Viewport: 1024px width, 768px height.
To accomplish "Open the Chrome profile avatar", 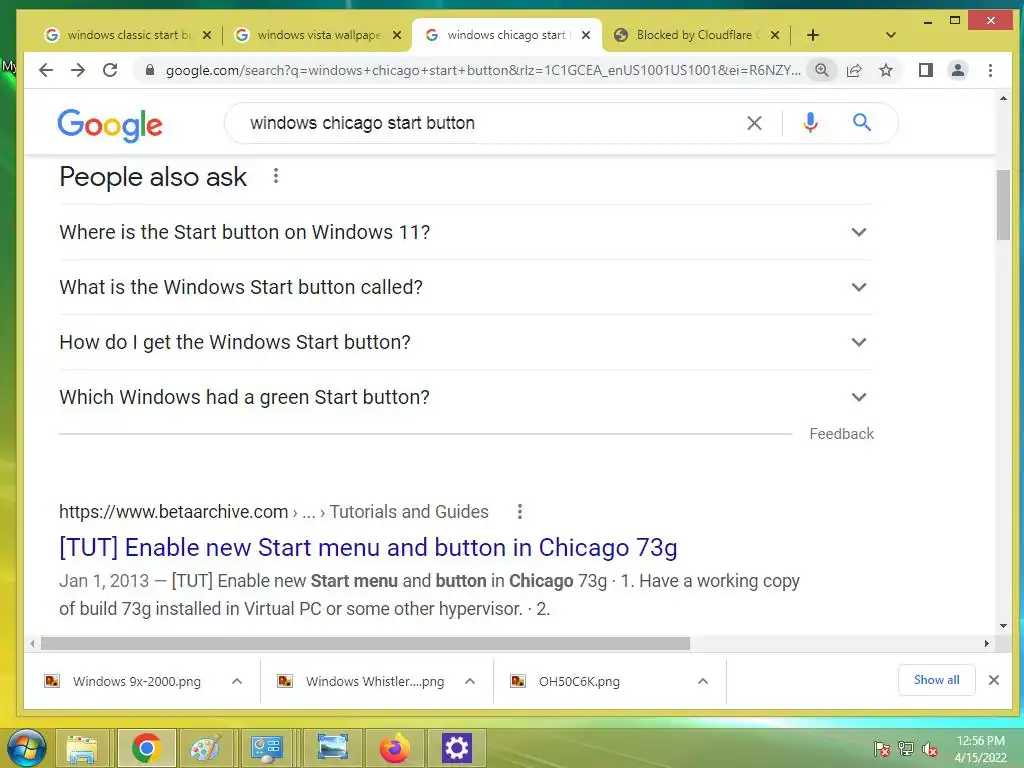I will click(957, 70).
